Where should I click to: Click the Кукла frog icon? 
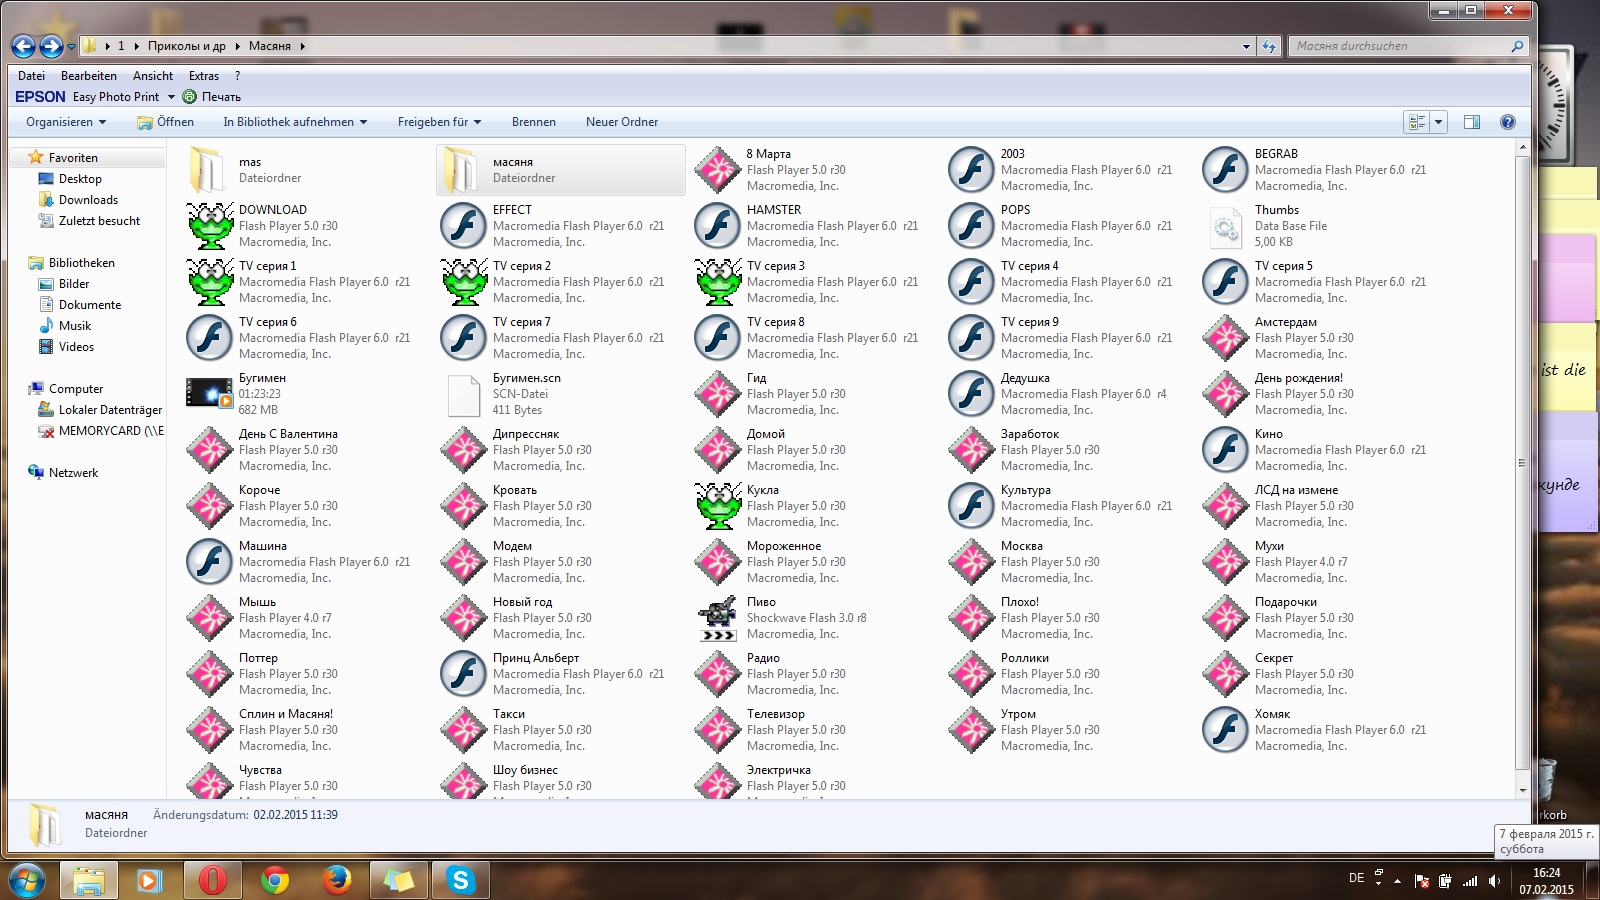coord(718,506)
